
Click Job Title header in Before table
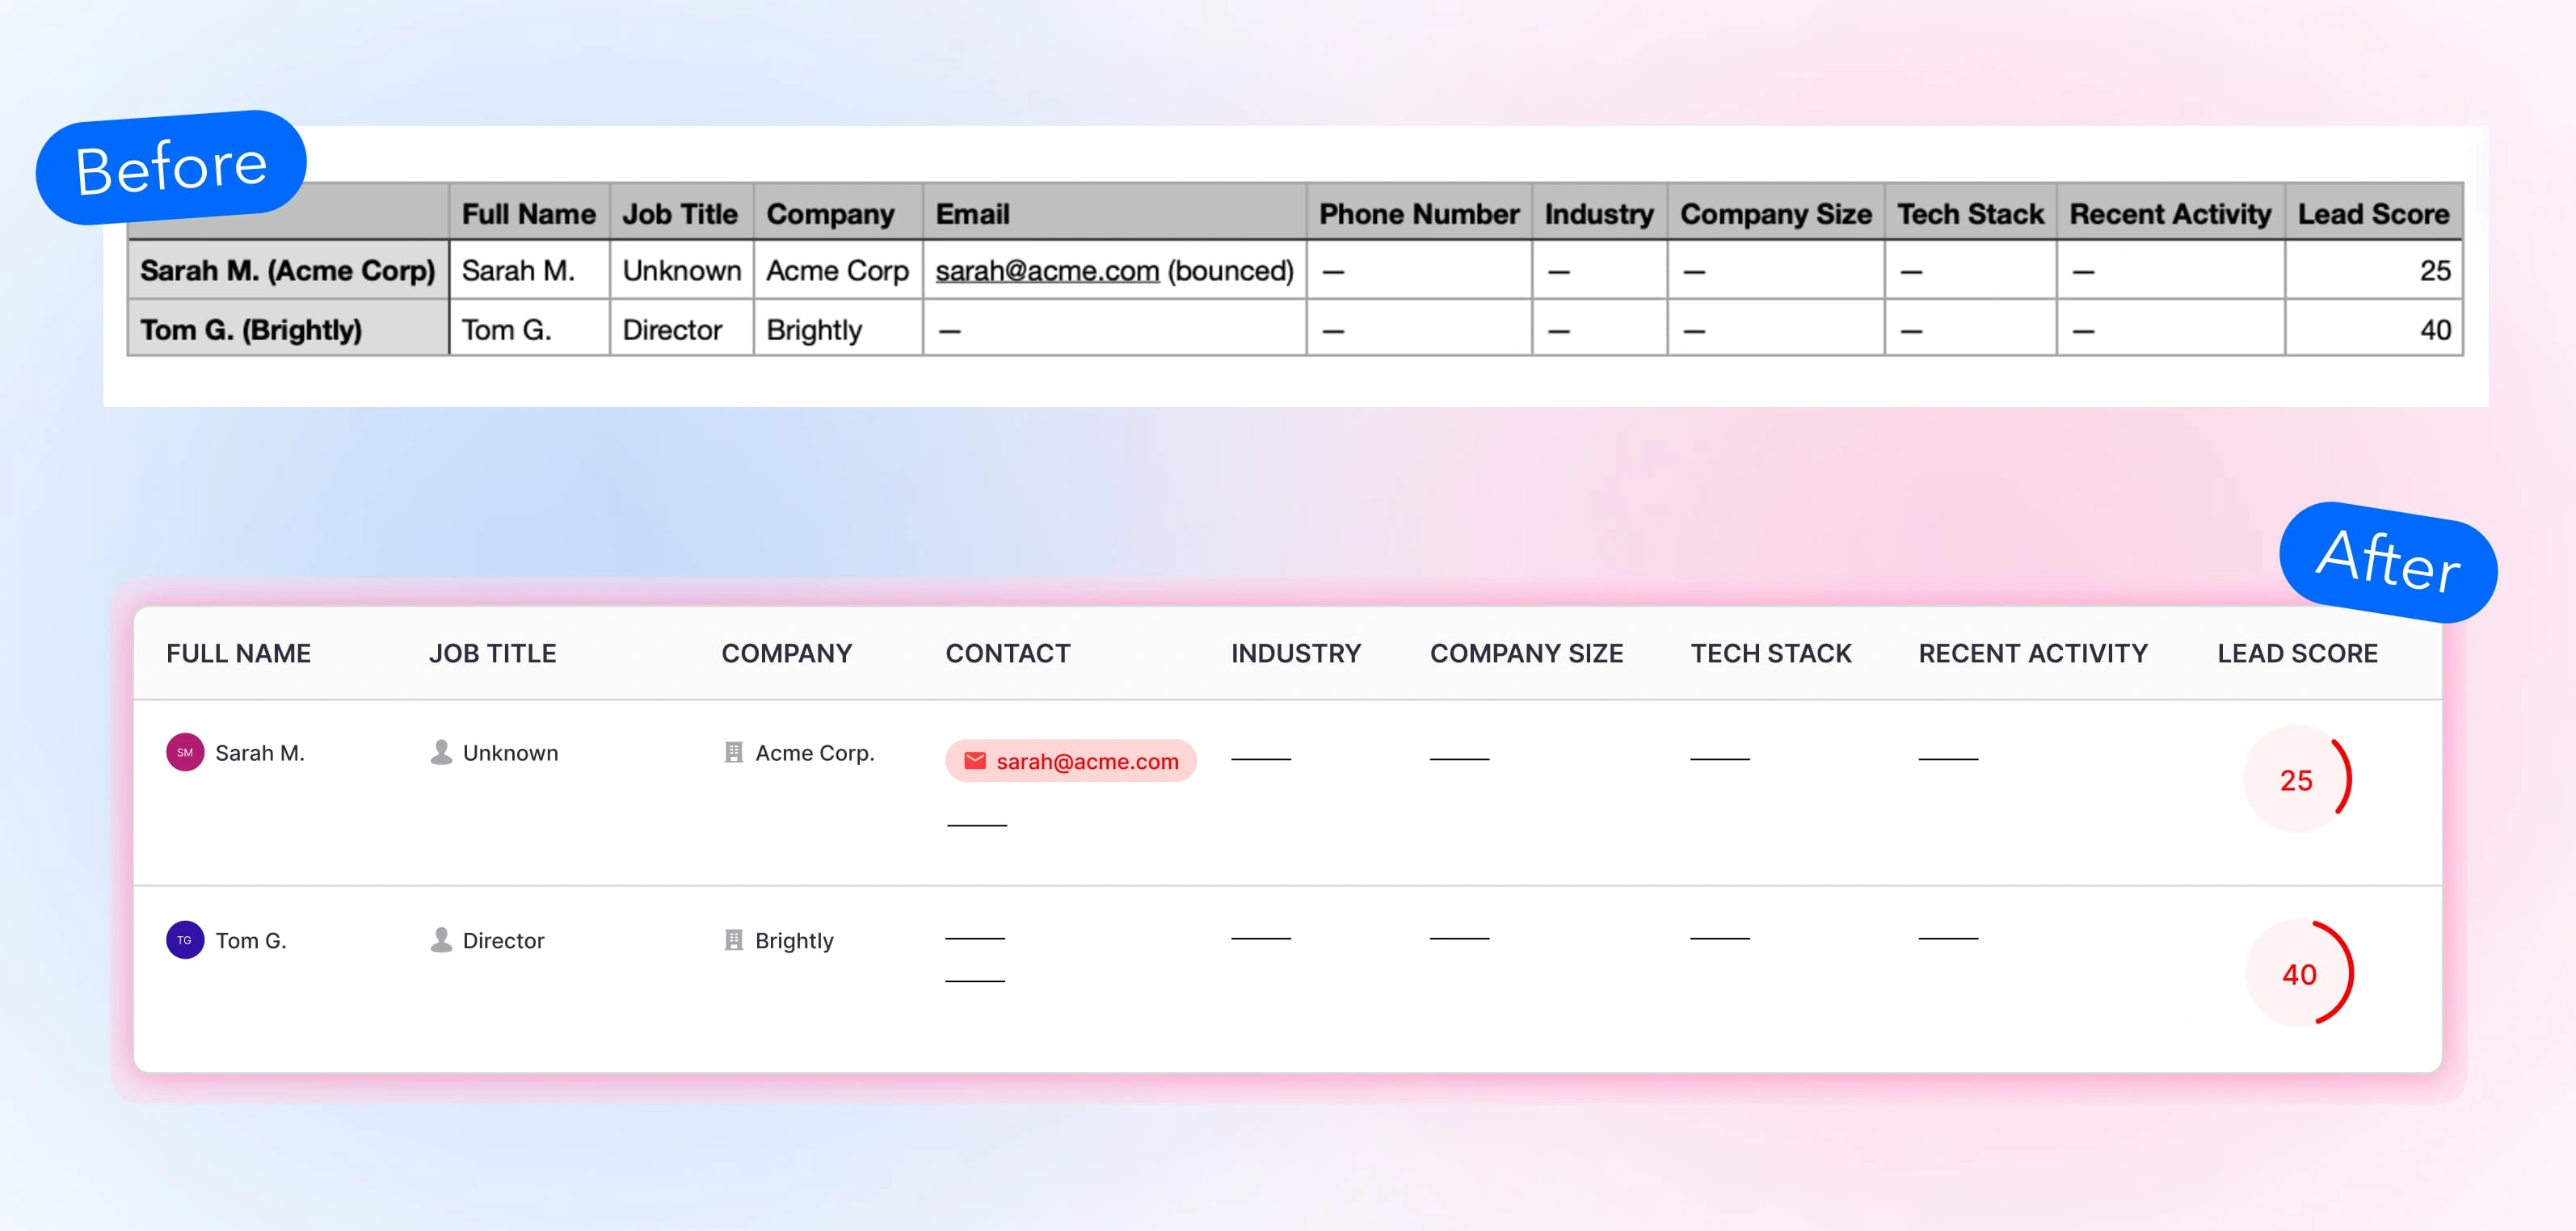[681, 213]
